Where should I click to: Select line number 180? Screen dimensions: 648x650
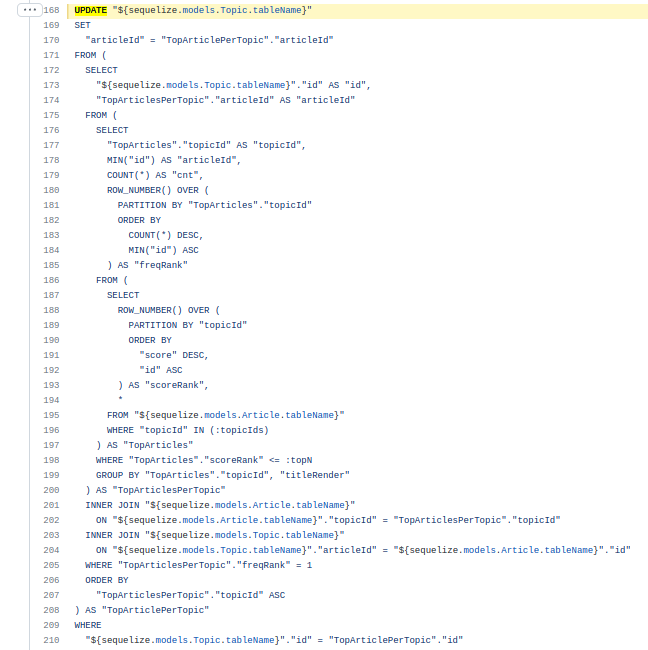(51, 190)
